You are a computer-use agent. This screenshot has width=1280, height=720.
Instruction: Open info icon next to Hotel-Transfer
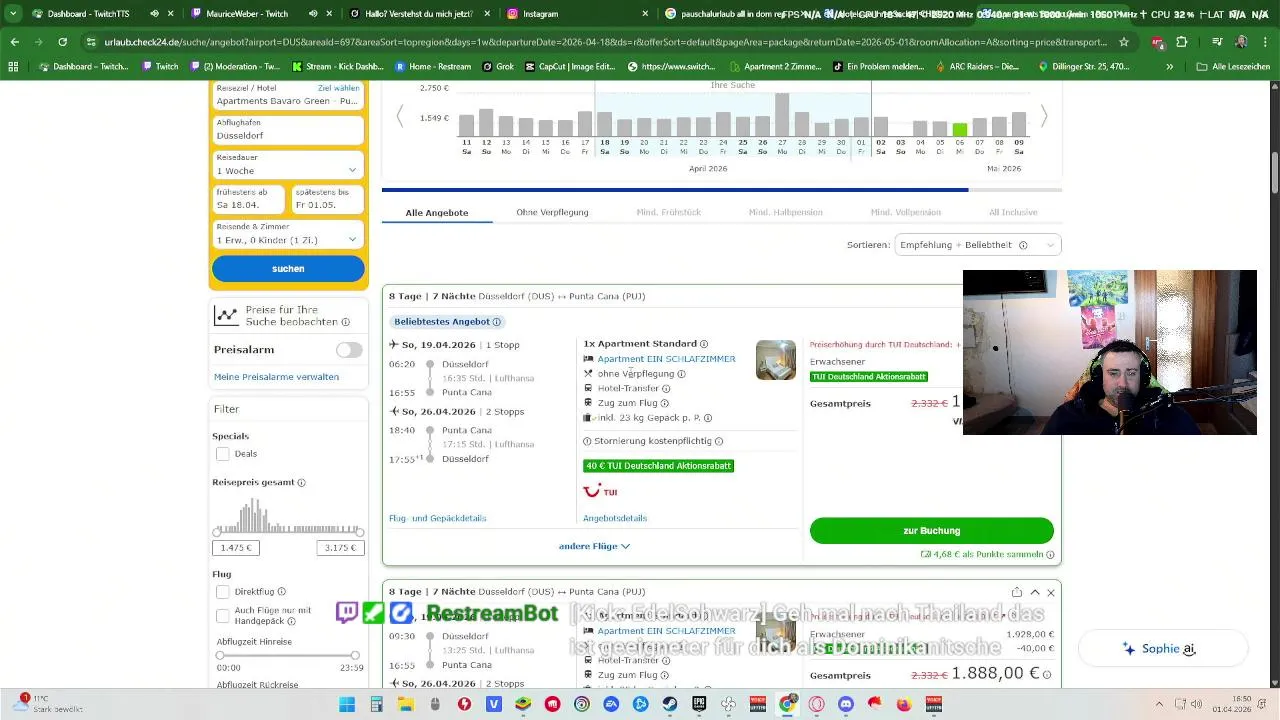click(666, 389)
